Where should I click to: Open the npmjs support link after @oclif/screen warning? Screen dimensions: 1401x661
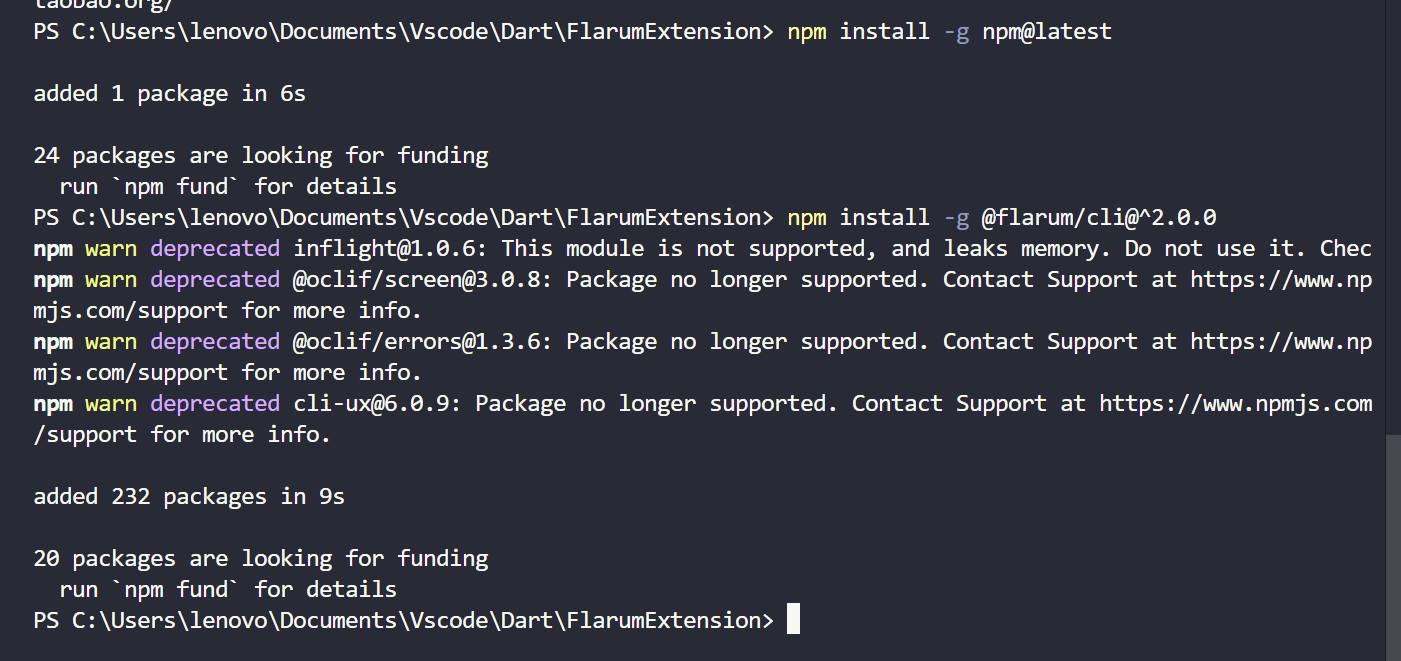tap(1280, 280)
